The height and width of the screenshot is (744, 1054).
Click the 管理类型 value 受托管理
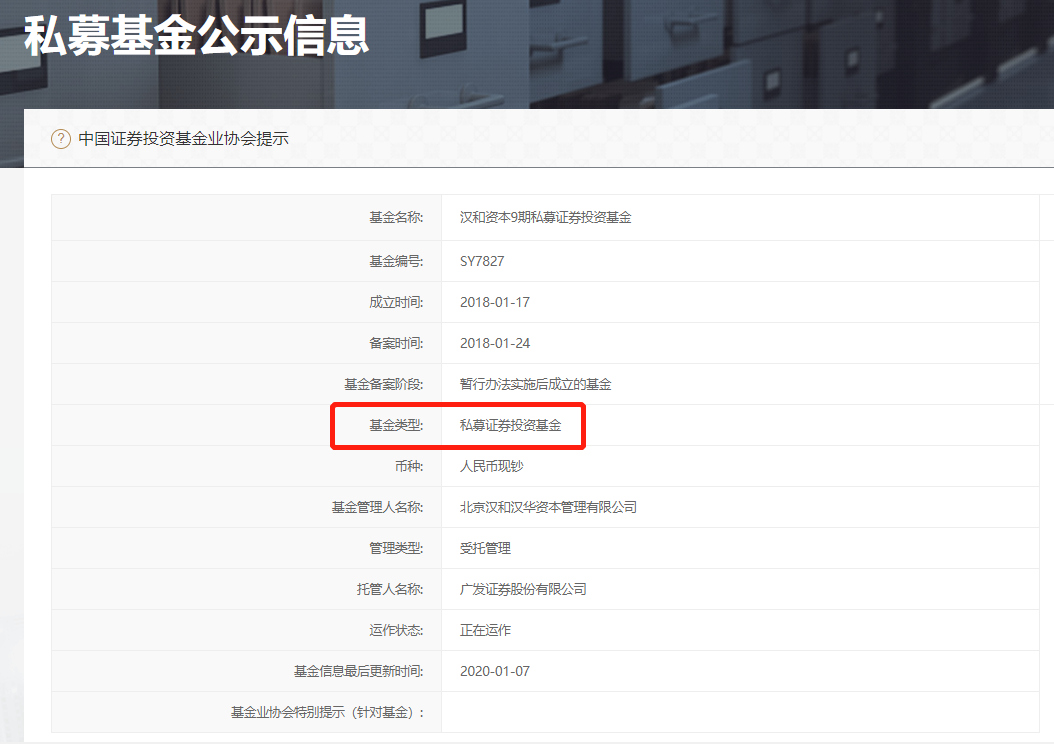click(x=486, y=548)
